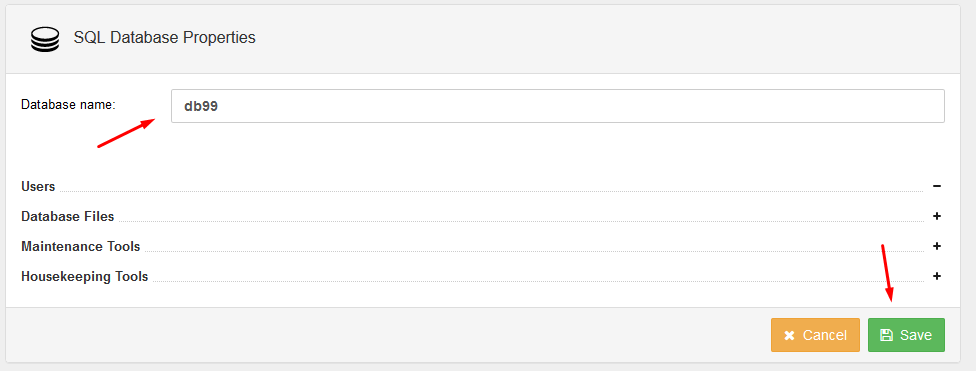The height and width of the screenshot is (371, 976).
Task: Click the floppy disk icon on Save
Action: [886, 336]
